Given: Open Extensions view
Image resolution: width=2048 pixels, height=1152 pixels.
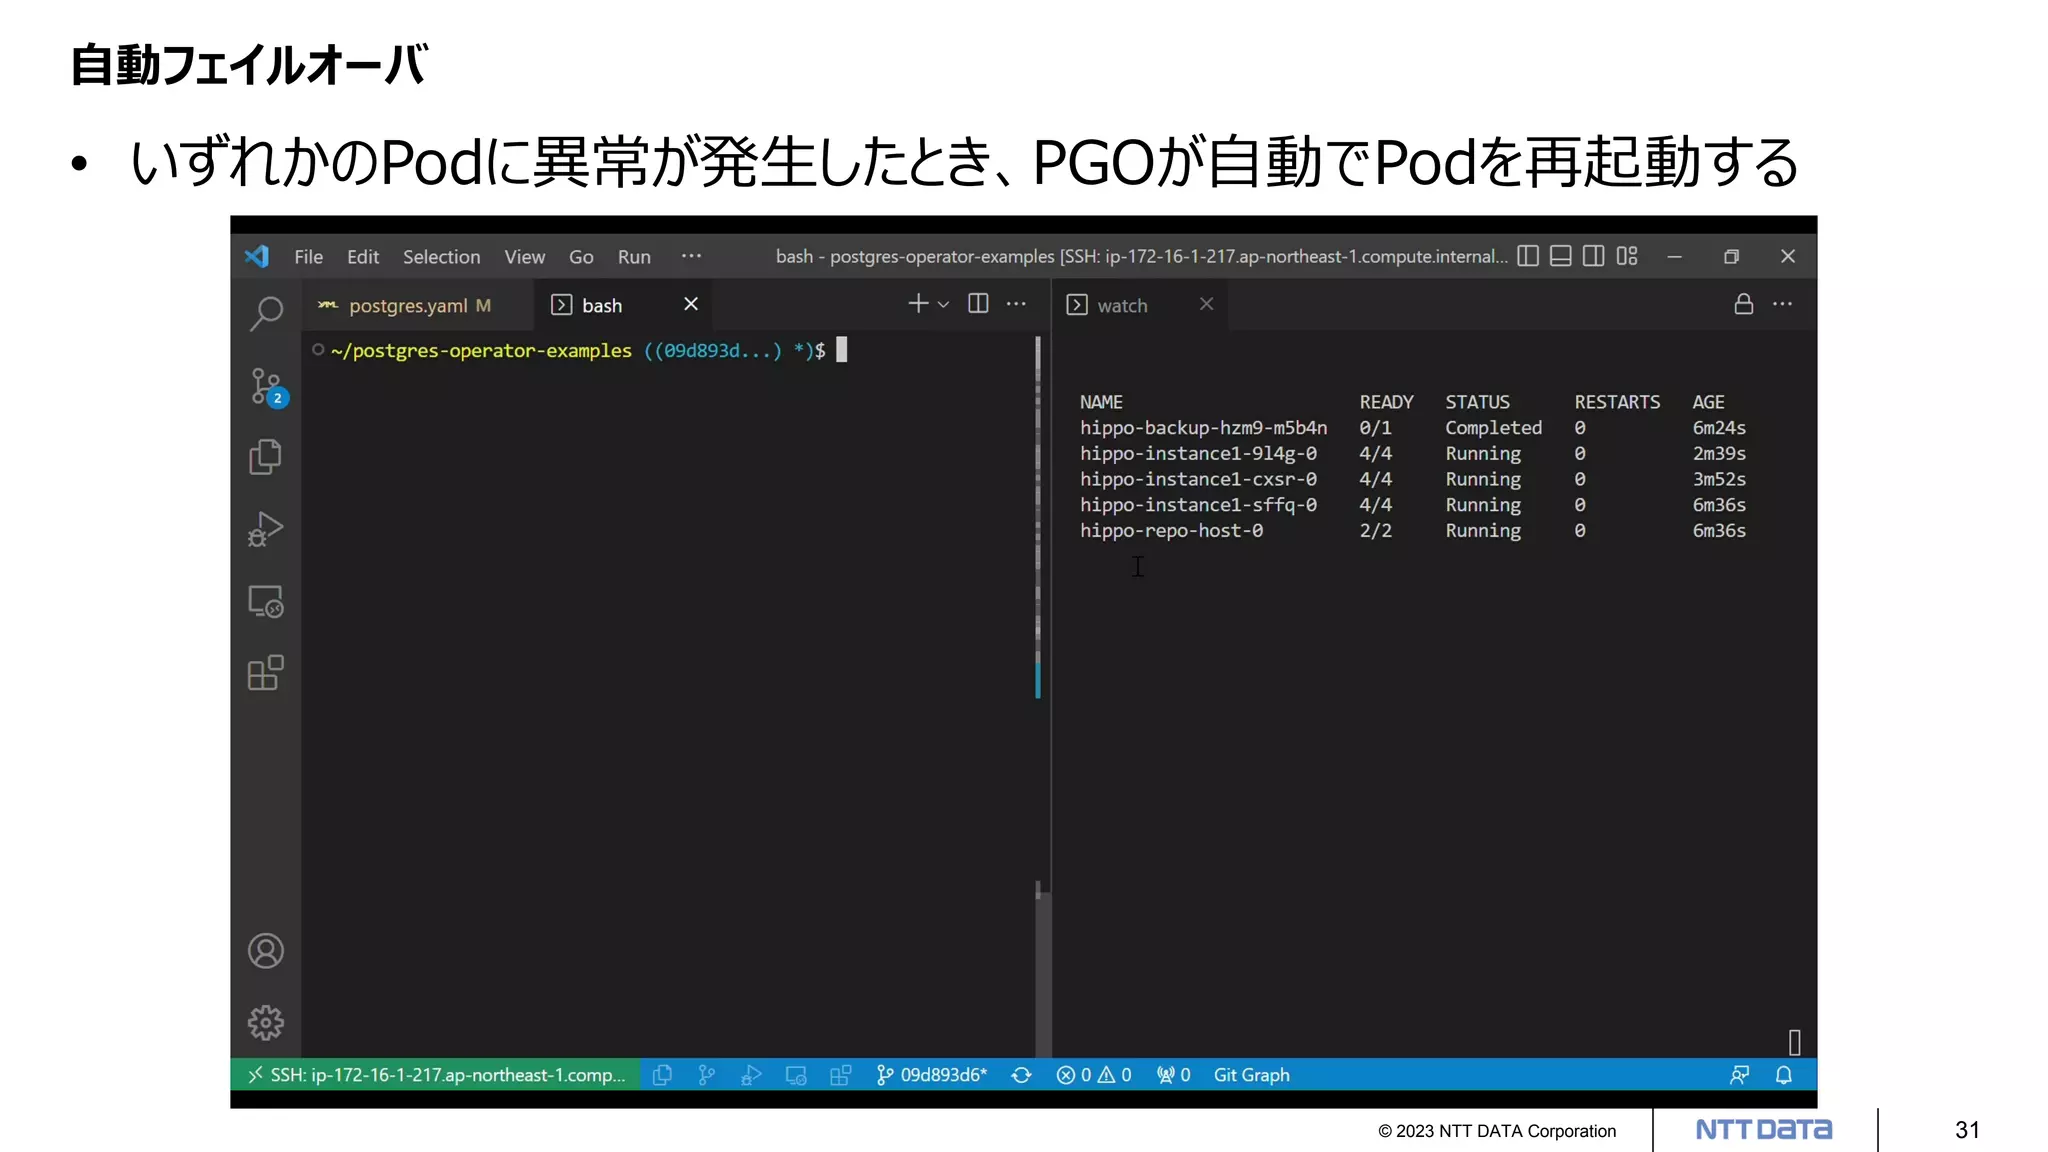Looking at the screenshot, I should tap(266, 673).
